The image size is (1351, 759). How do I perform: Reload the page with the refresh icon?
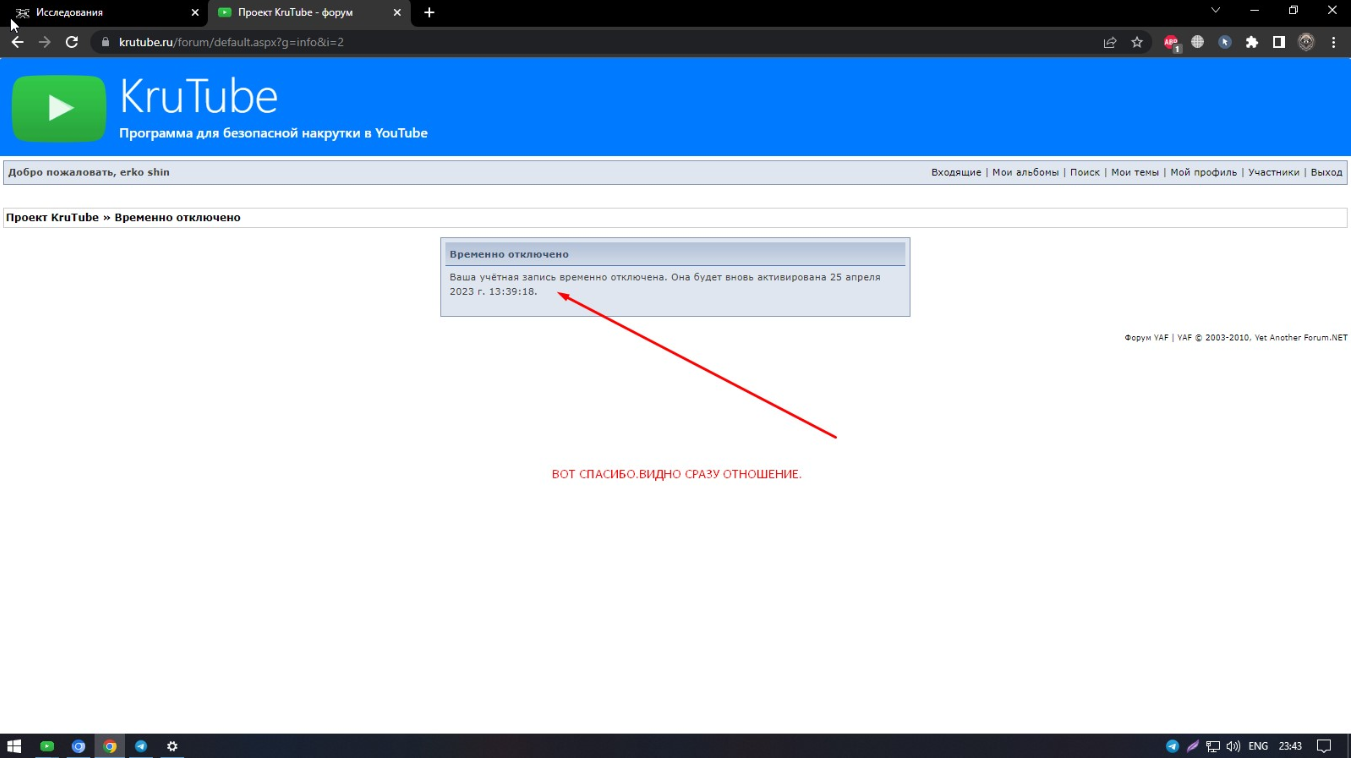click(72, 42)
